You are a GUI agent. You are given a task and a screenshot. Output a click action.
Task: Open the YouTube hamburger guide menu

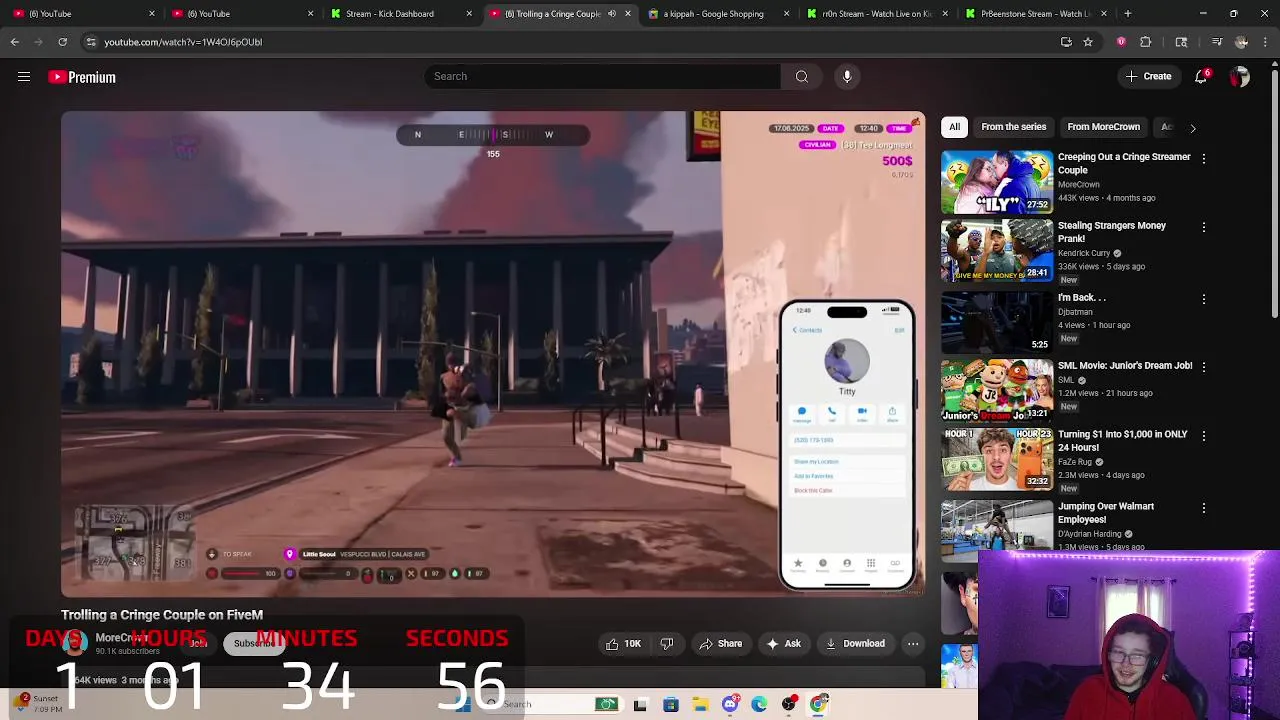tap(24, 77)
